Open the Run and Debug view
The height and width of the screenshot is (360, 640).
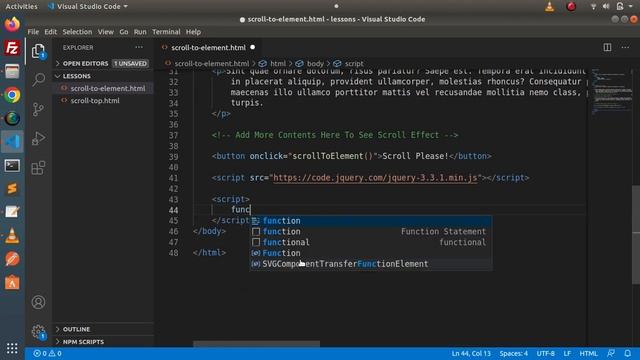[38, 138]
